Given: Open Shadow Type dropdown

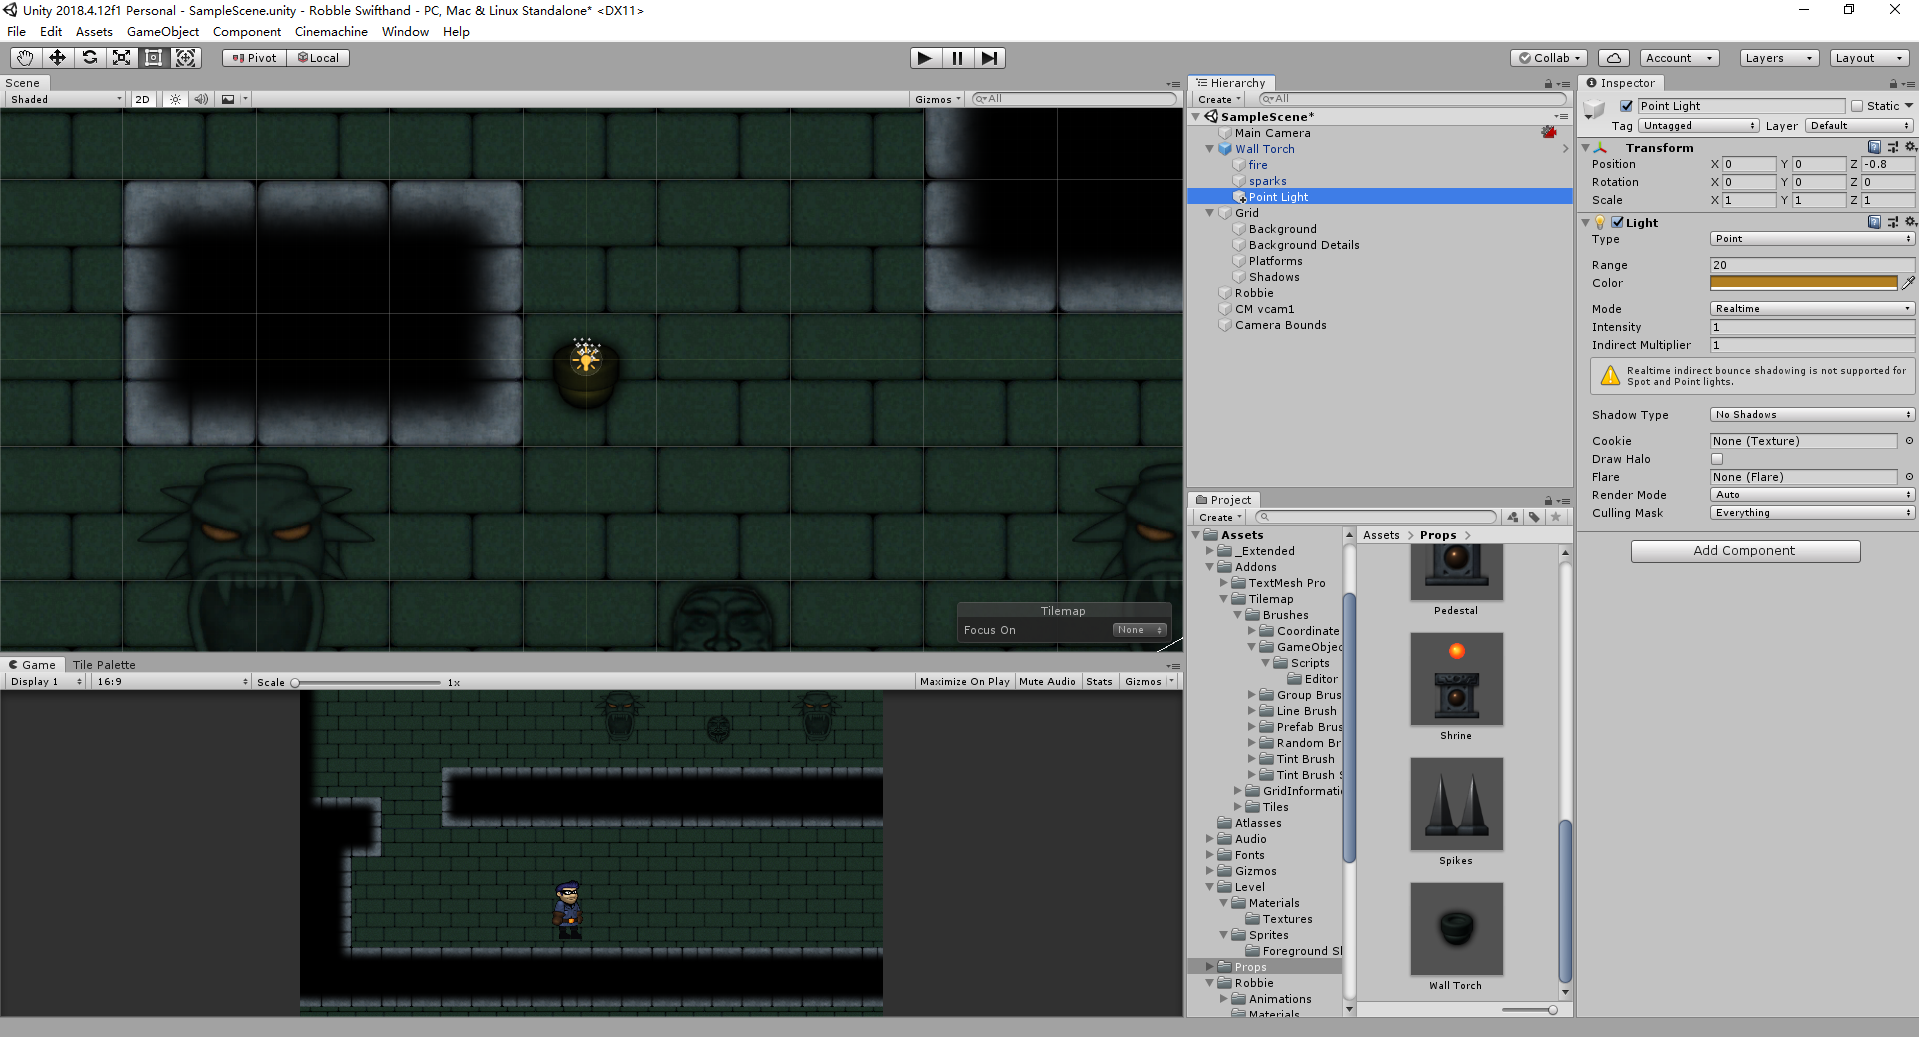Looking at the screenshot, I should click(x=1812, y=415).
